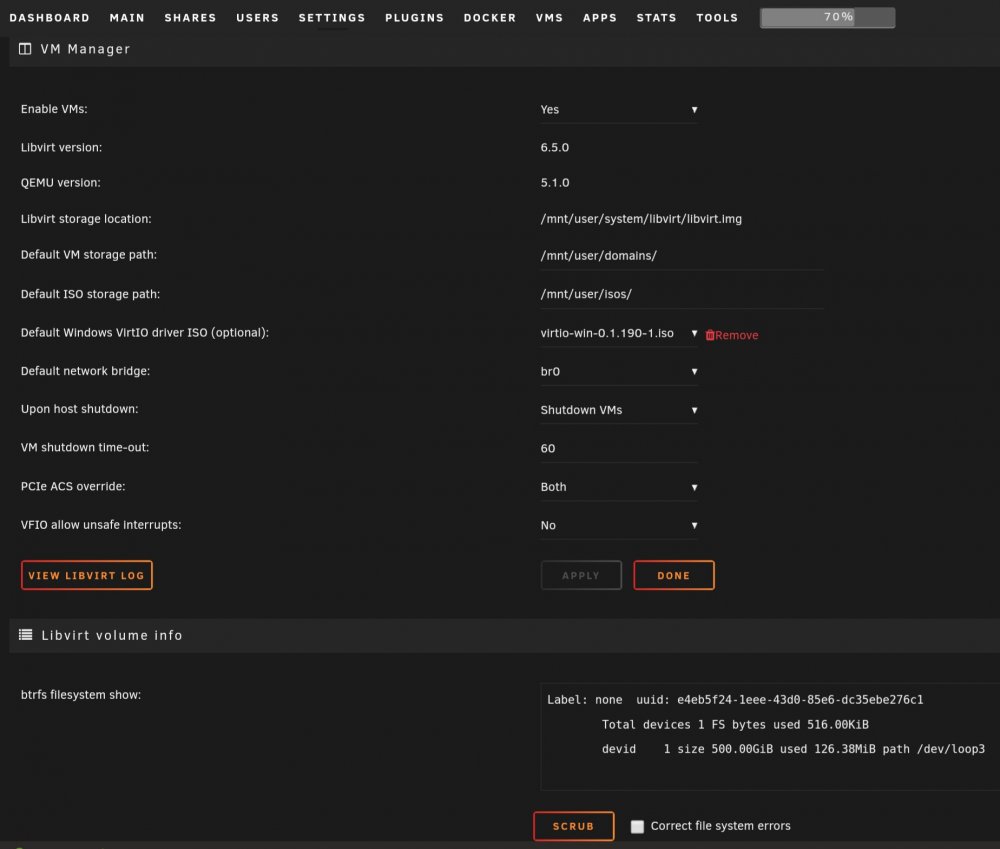Open the VirtIO driver ISO dropdown

[619, 334]
